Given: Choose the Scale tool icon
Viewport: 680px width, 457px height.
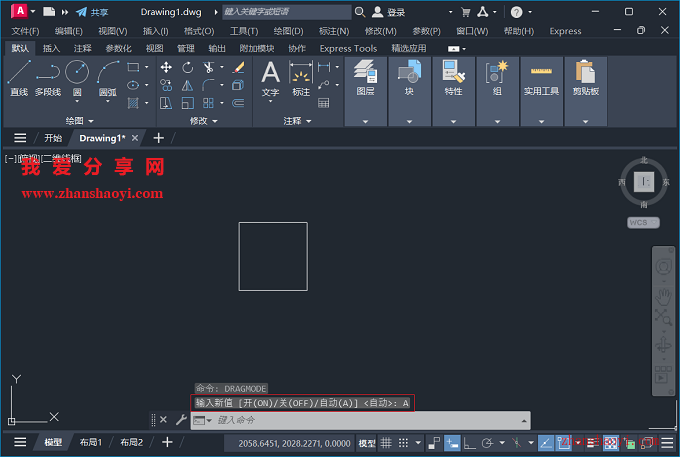Looking at the screenshot, I should (x=187, y=103).
